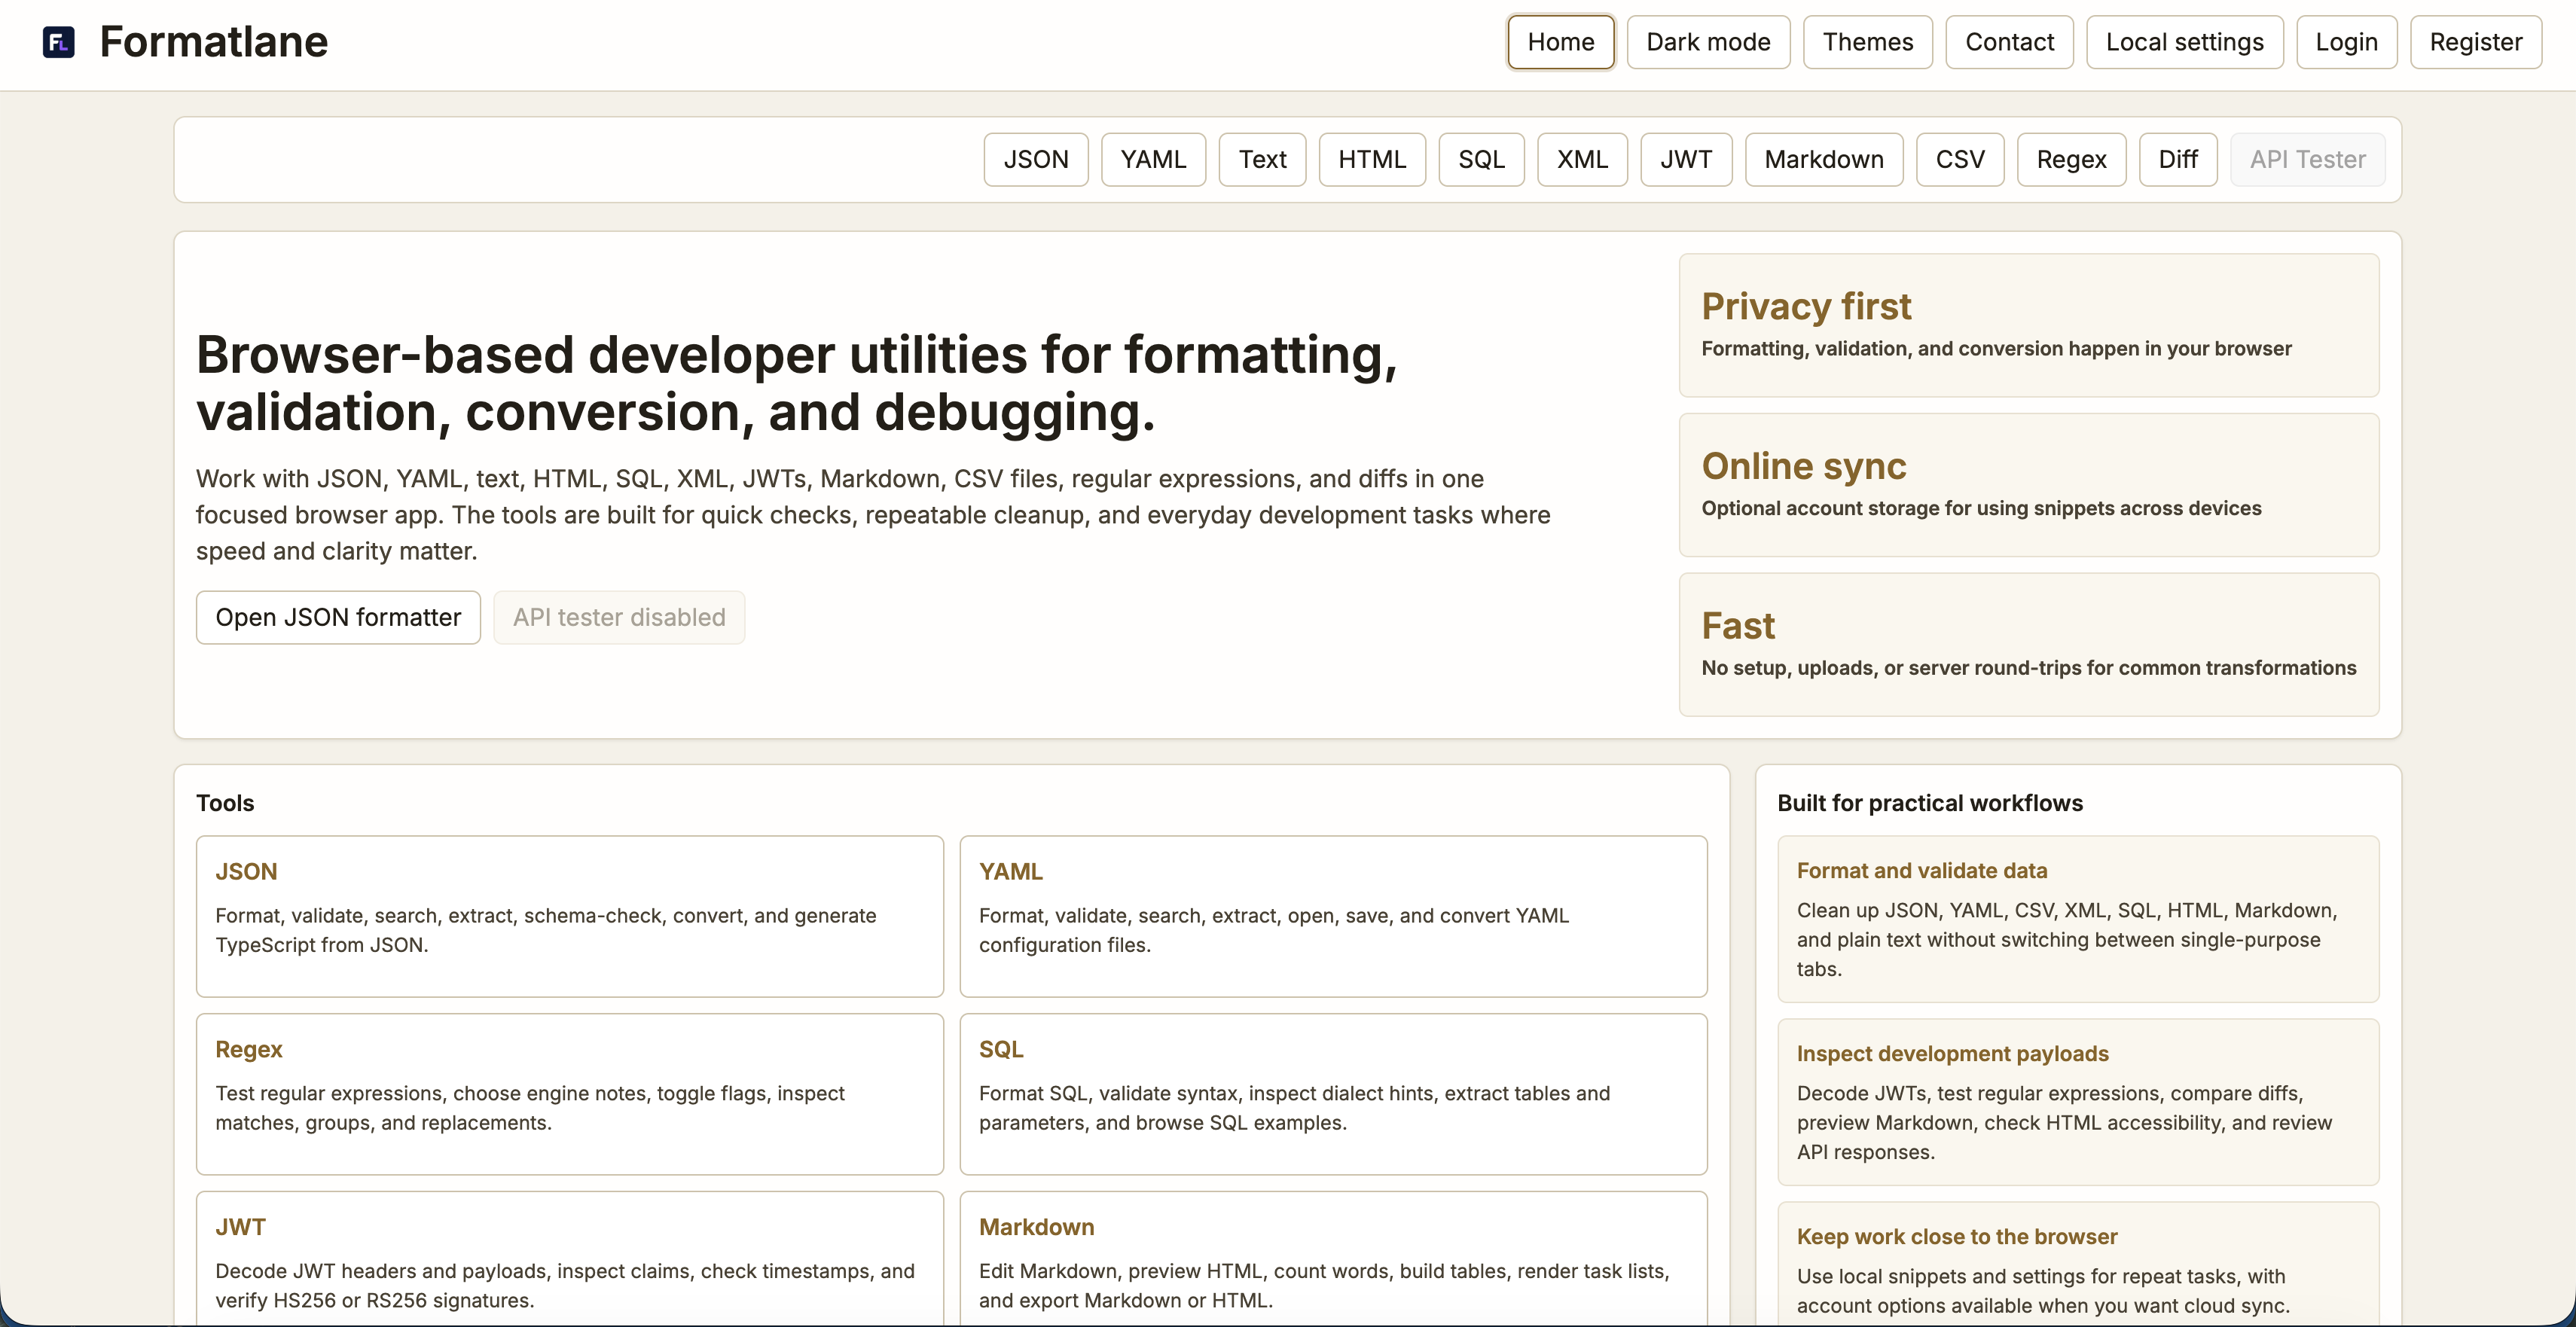
Task: Switch to the Text tool tab
Action: (1262, 160)
